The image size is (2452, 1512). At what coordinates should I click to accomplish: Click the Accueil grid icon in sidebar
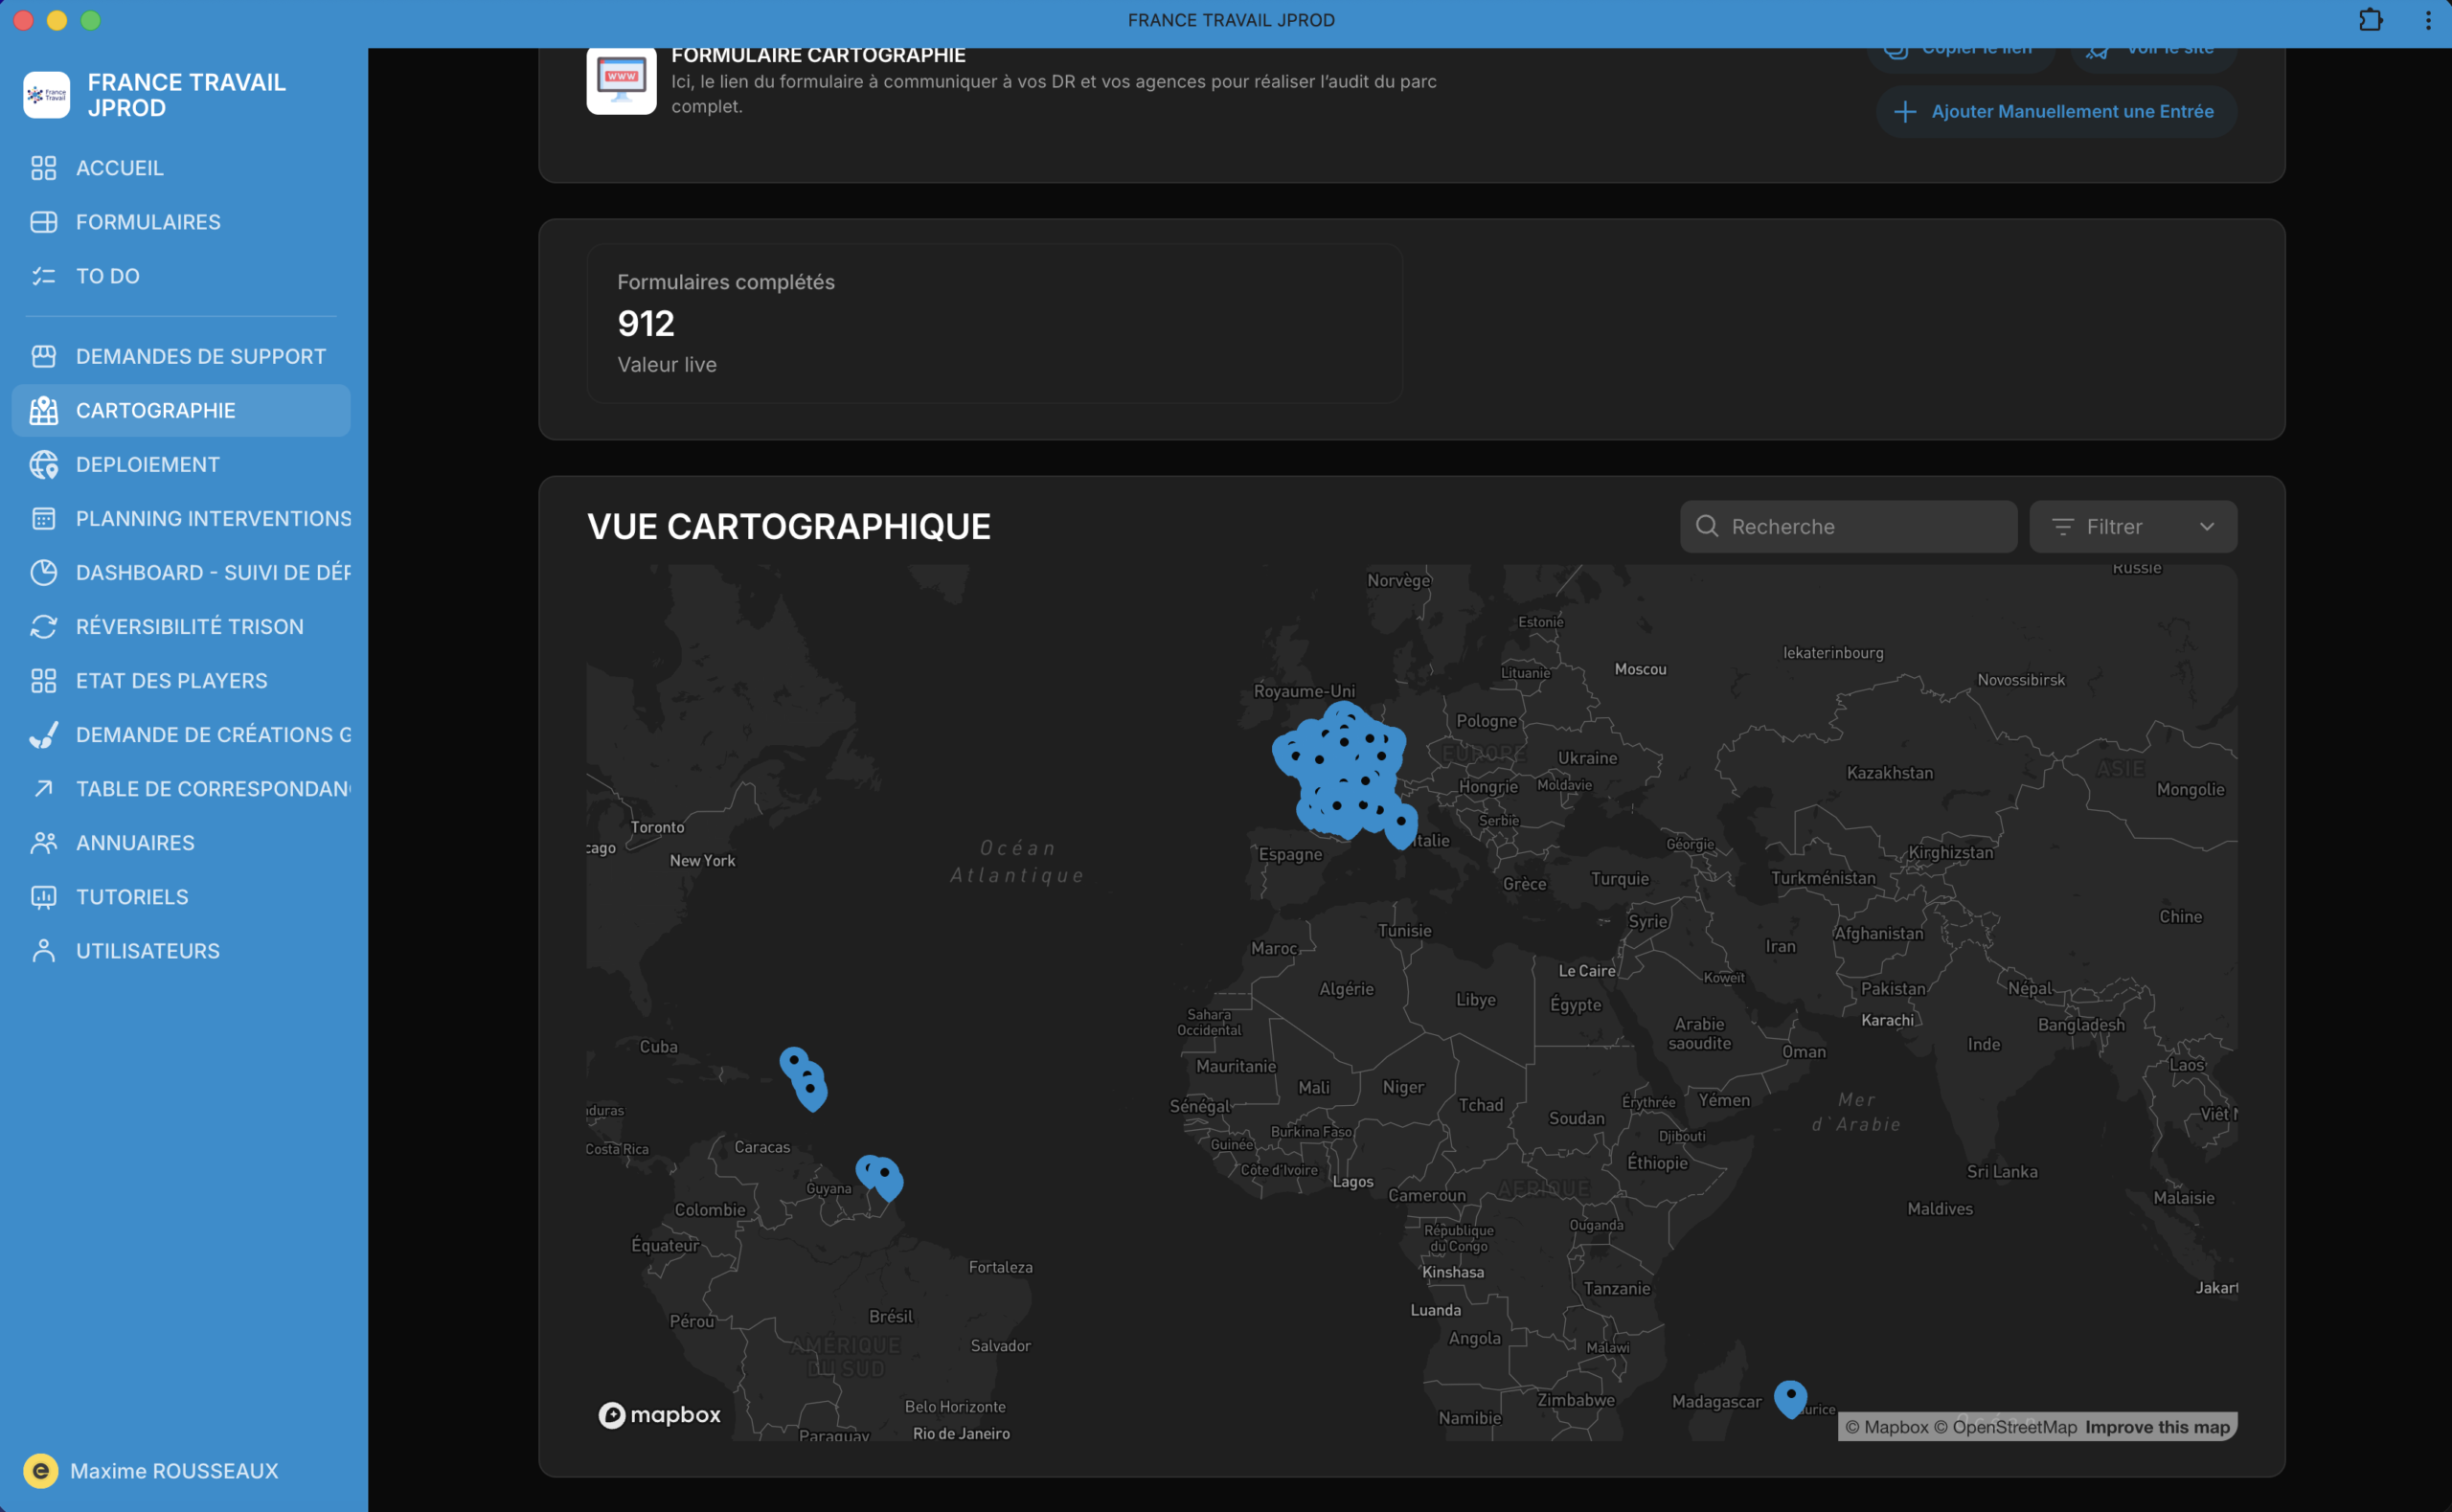pos(43,168)
